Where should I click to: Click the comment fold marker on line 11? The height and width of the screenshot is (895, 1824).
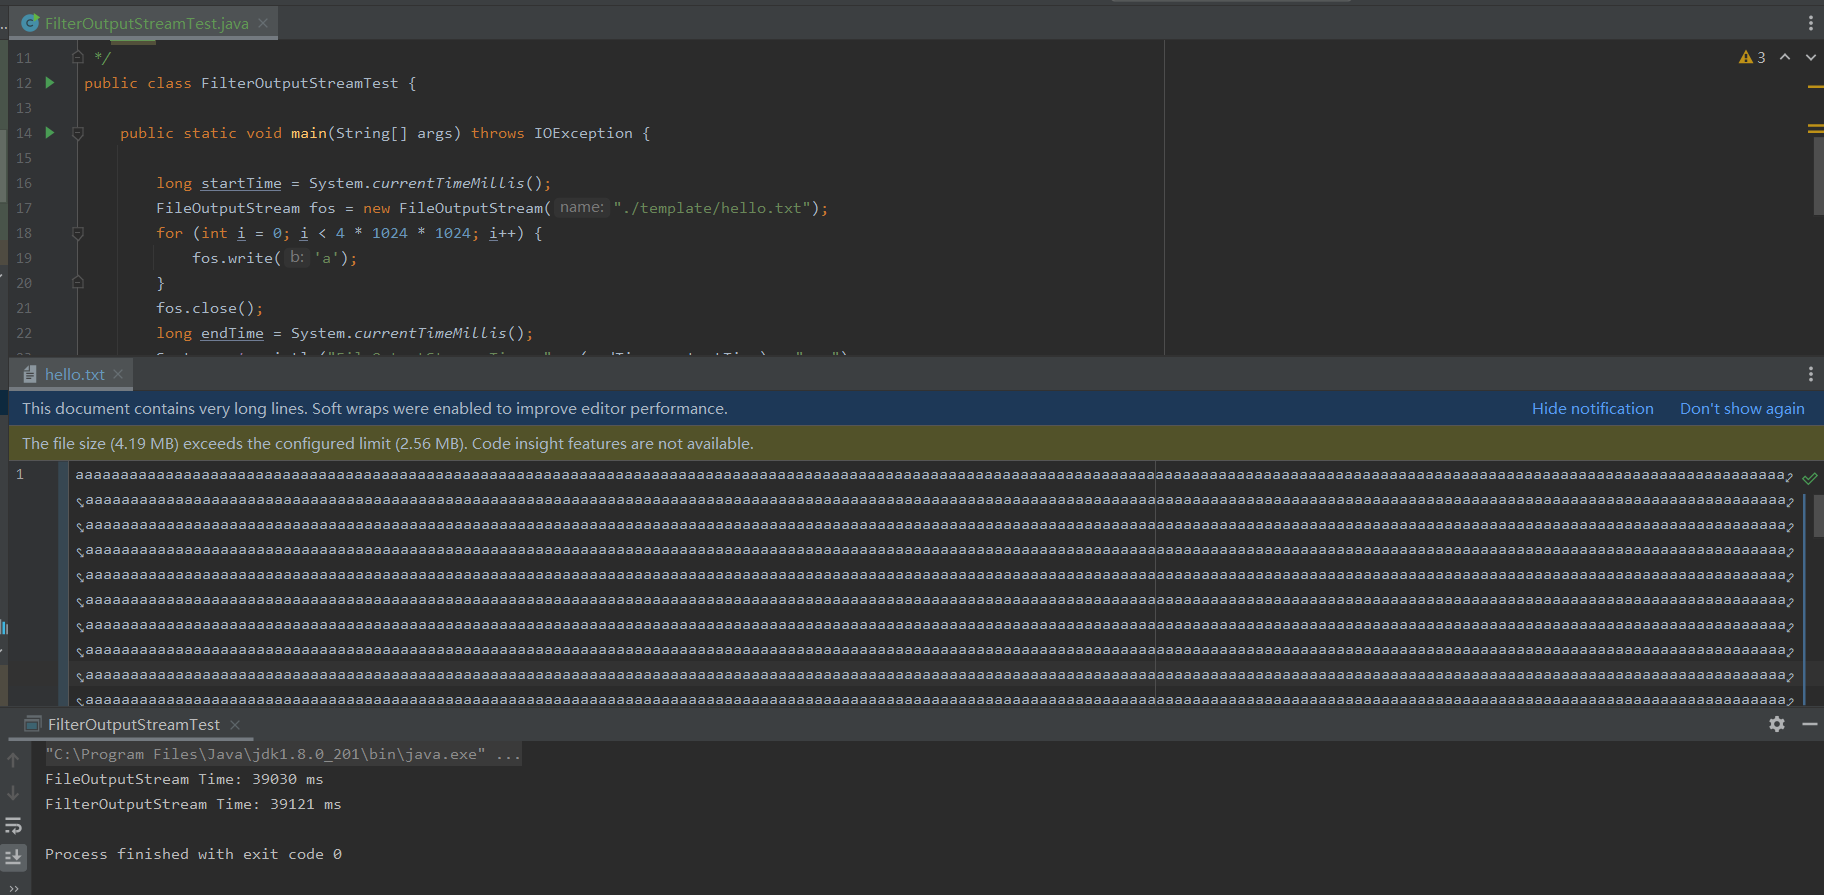[x=78, y=58]
